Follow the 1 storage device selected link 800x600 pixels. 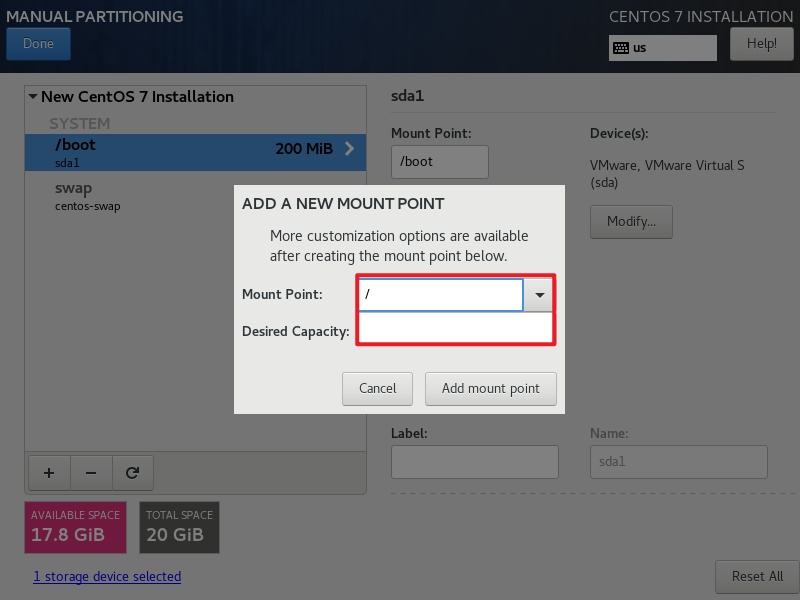coord(107,576)
